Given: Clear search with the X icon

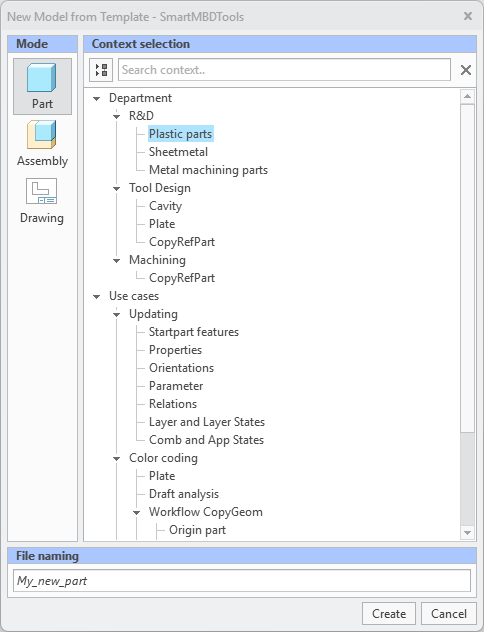Looking at the screenshot, I should pos(466,70).
